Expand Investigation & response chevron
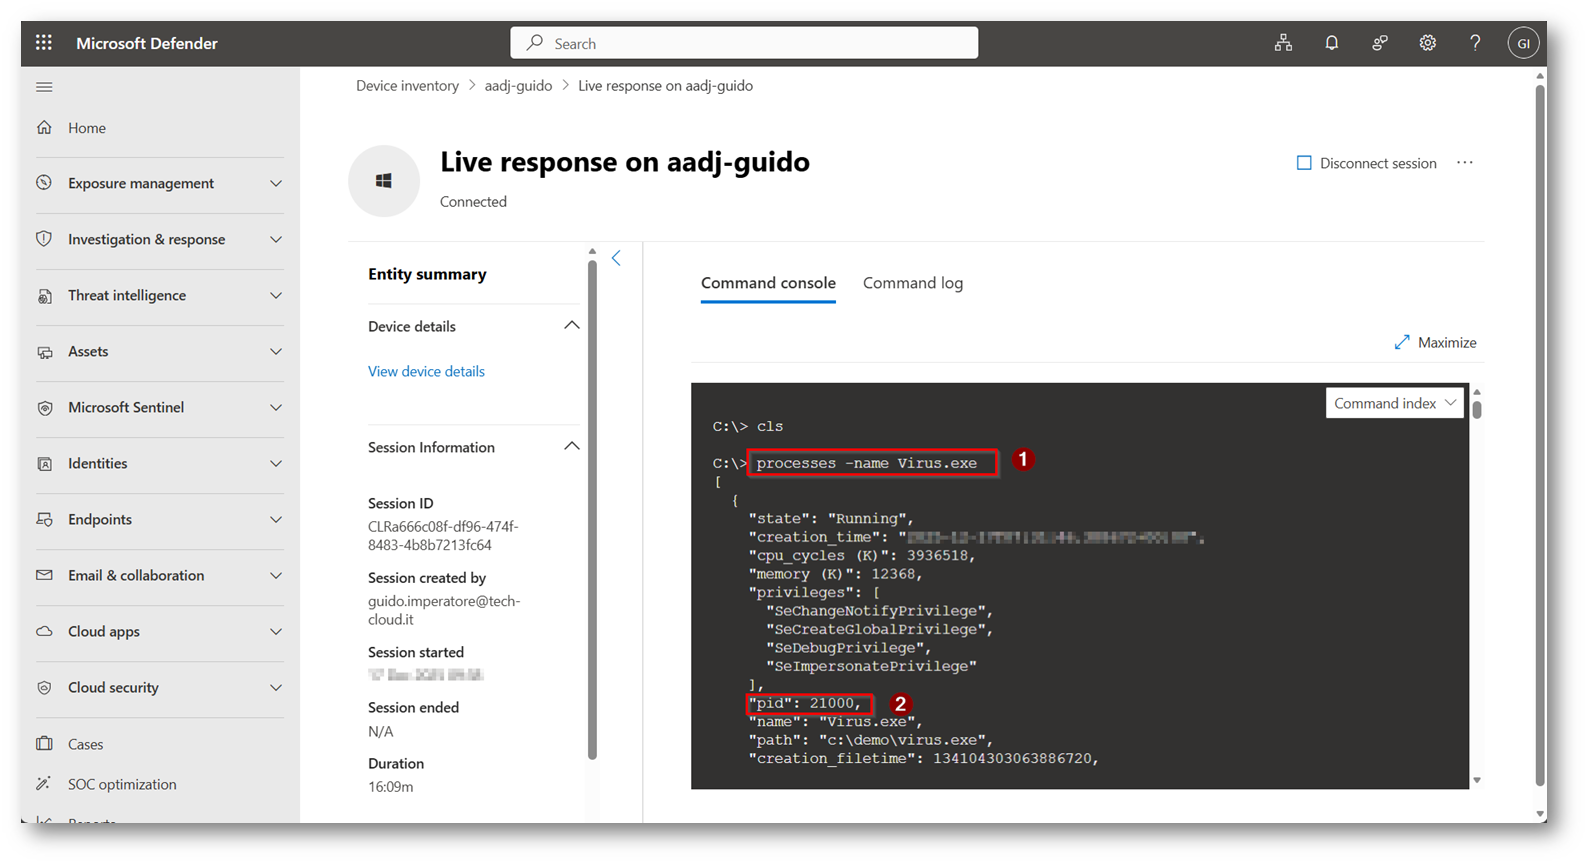The height and width of the screenshot is (865, 1589). tap(276, 239)
